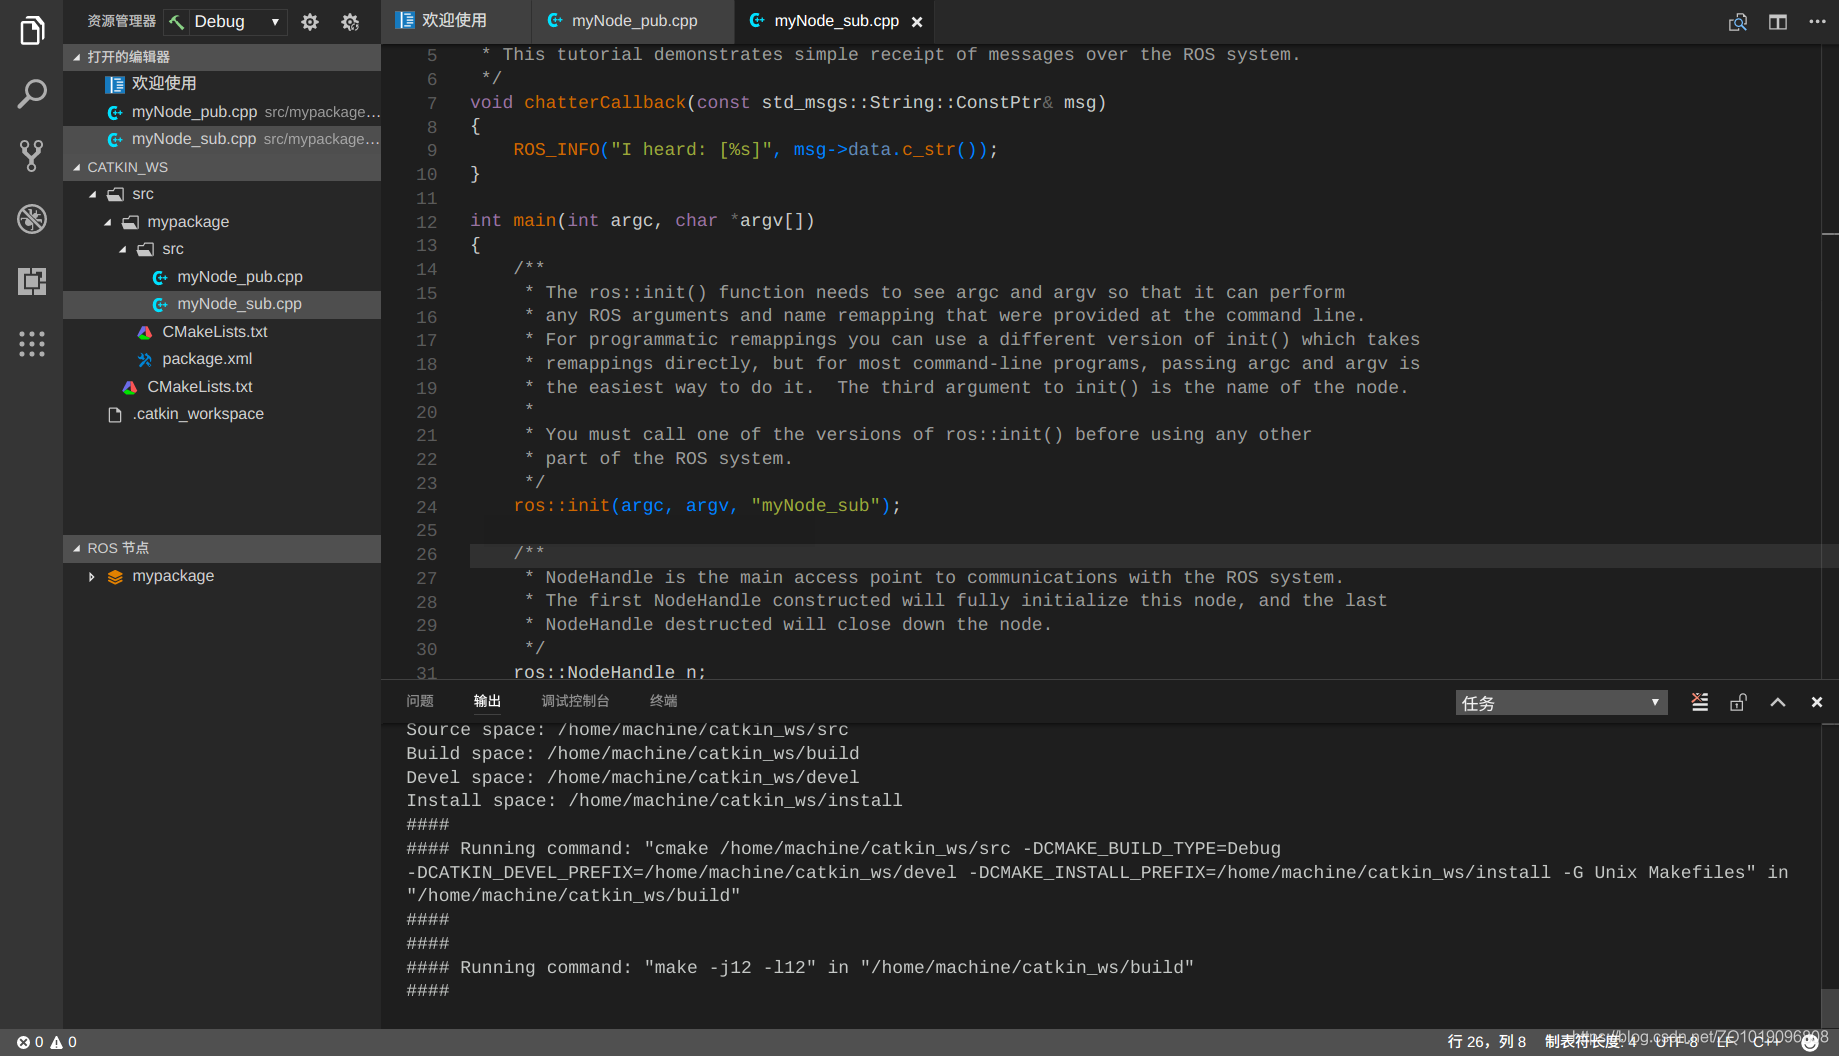Switch to the welcome tab
The image size is (1839, 1056).
coord(455,21)
